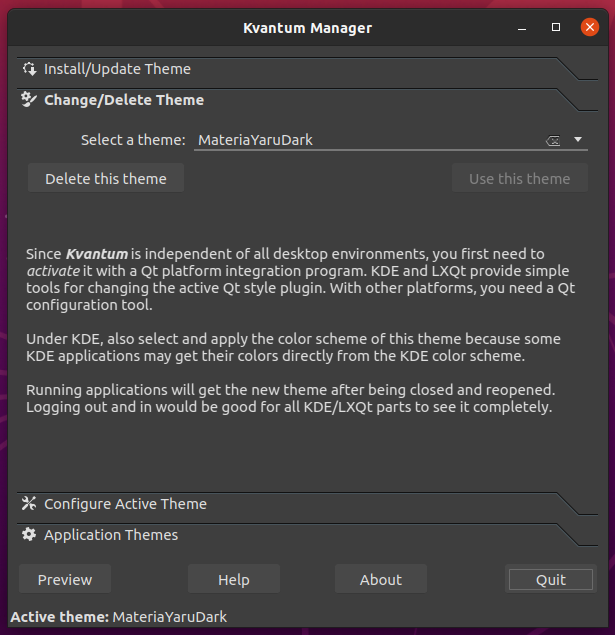Click the Change/Delete Theme brush icon
This screenshot has width=615, height=635.
tap(29, 100)
